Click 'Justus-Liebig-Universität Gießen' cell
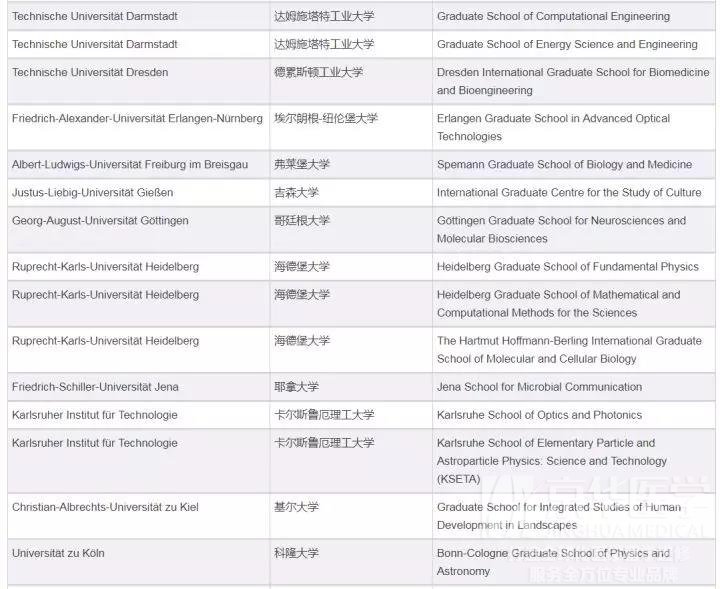 pos(138,192)
